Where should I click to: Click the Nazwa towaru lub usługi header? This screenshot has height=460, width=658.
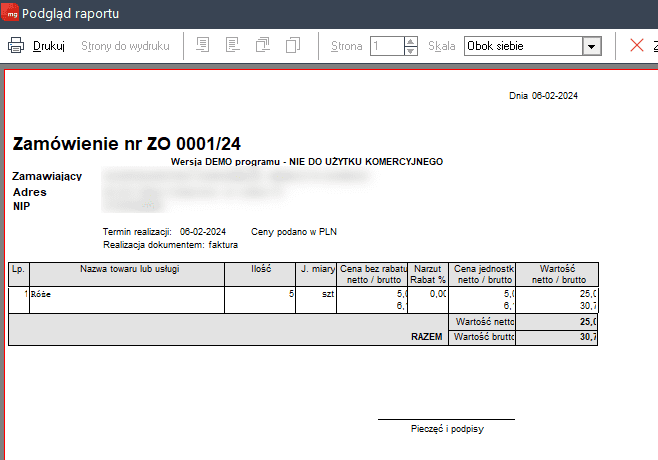(x=129, y=269)
